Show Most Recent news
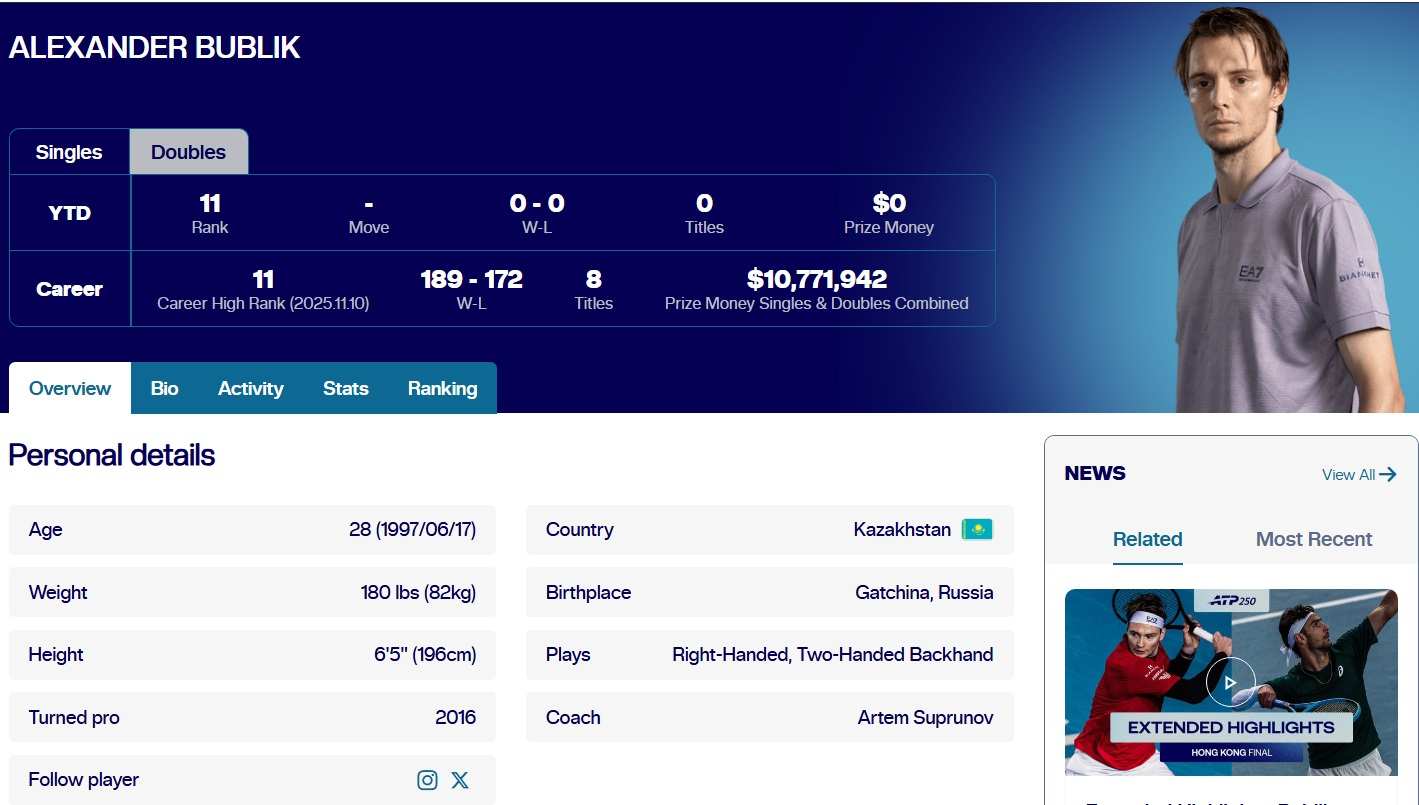Viewport: 1419px width, 805px height. [1313, 539]
